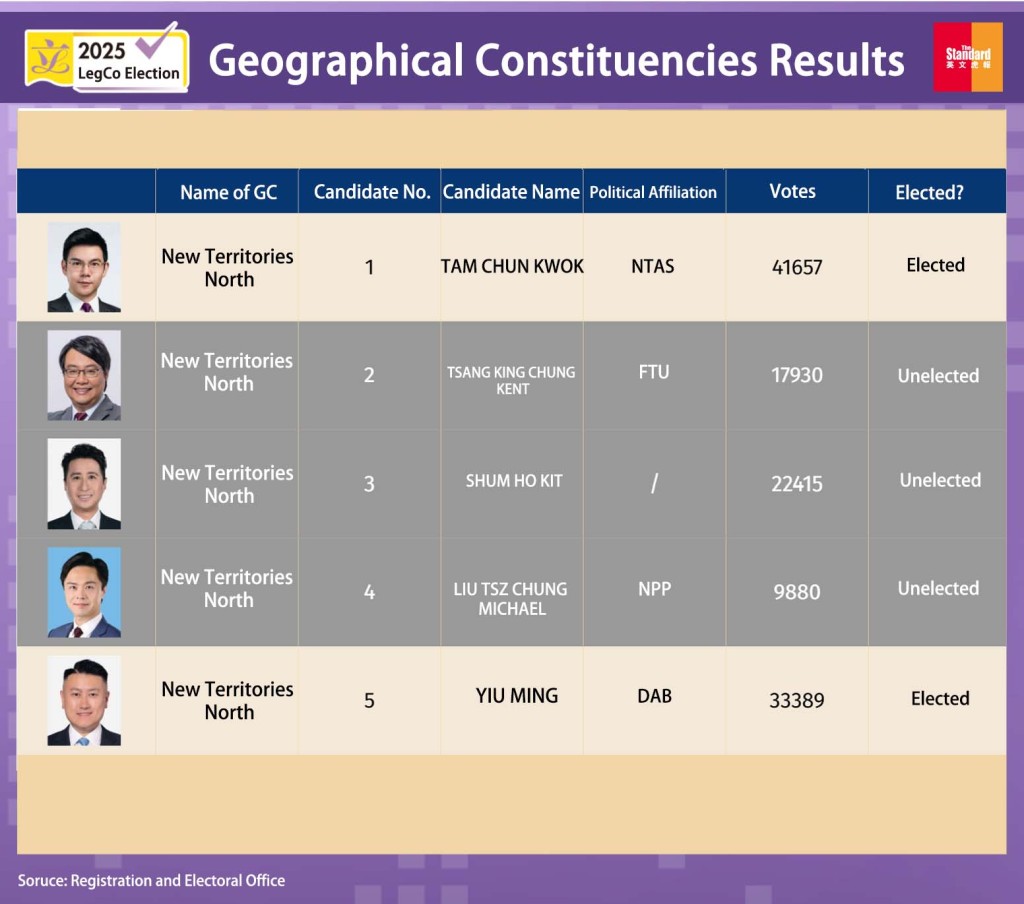The width and height of the screenshot is (1024, 904).
Task: Click the vote count 41657
Action: point(797,267)
